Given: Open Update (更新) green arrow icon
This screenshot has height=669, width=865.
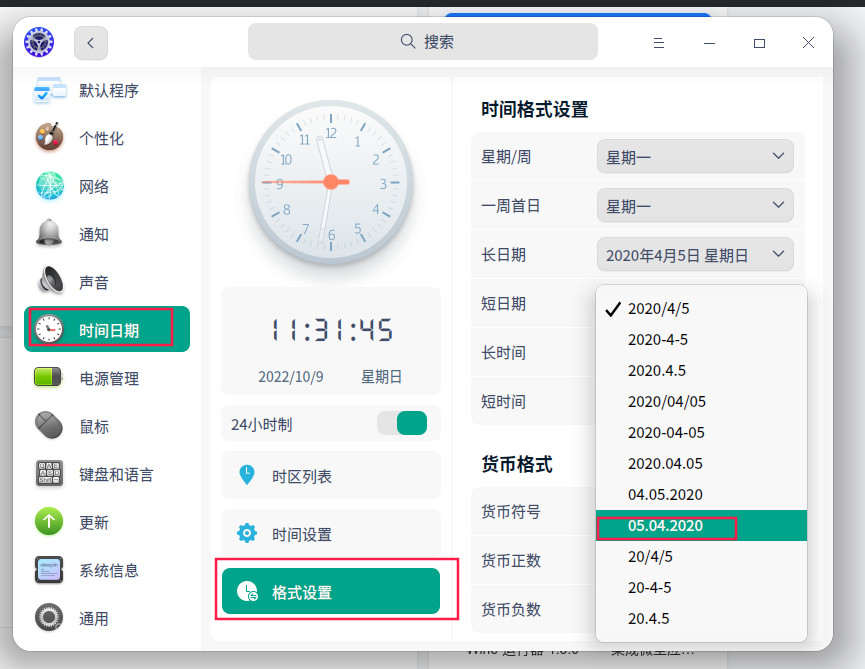Looking at the screenshot, I should (x=50, y=522).
